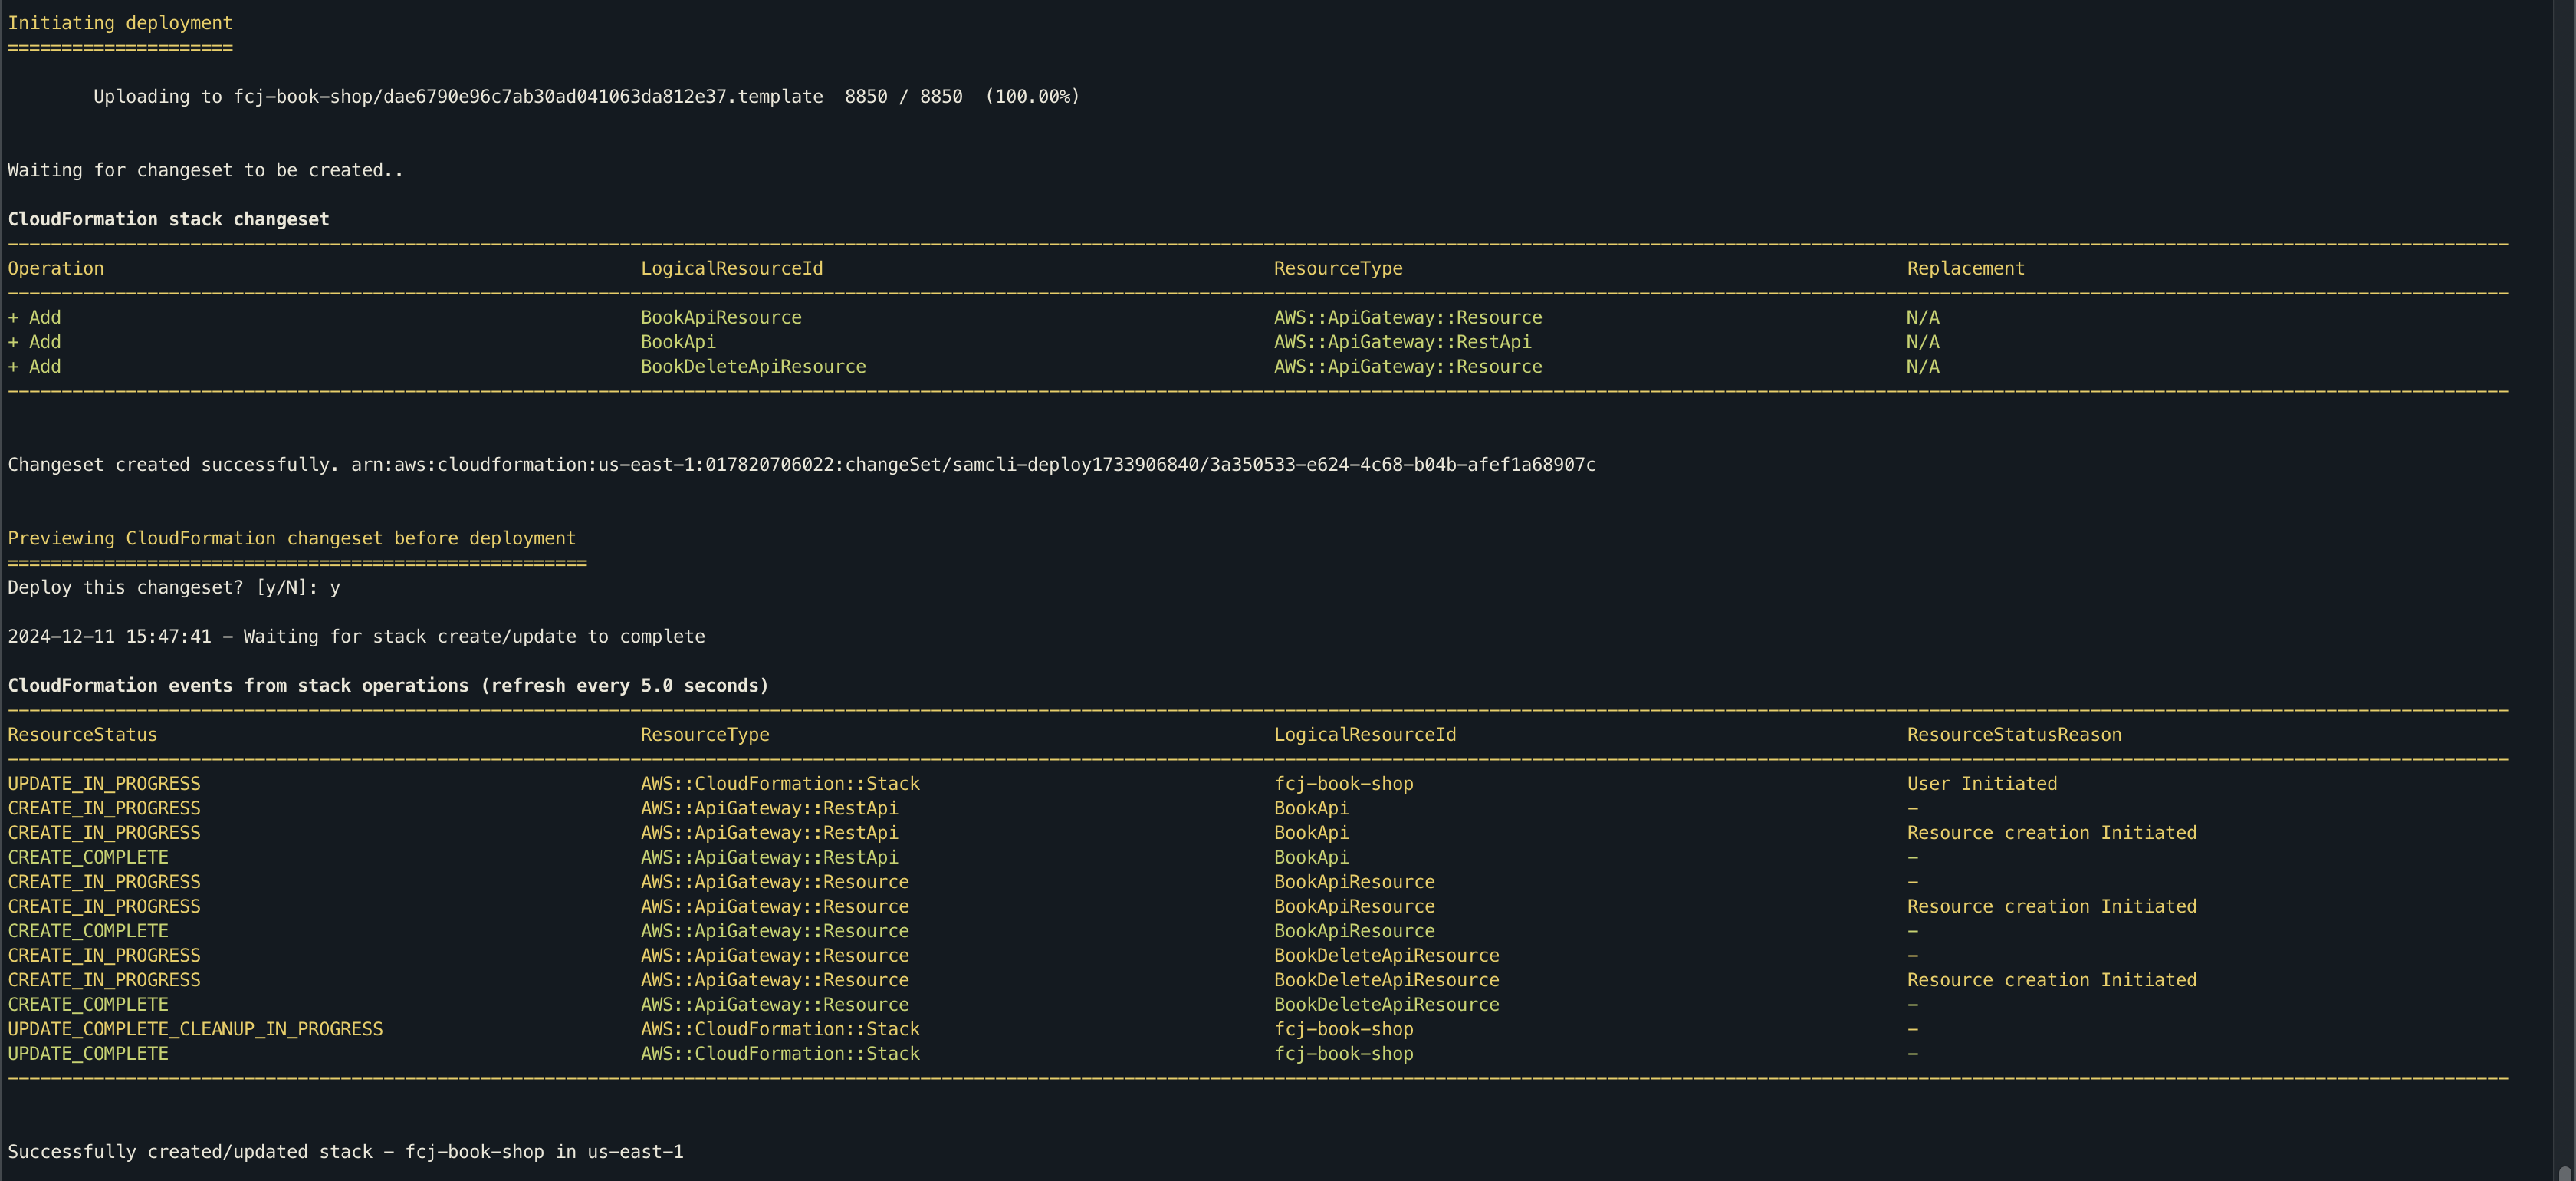Click 'CREATE_COMPLETE' status for BookApiResource
The image size is (2576, 1181).
pos(88,931)
